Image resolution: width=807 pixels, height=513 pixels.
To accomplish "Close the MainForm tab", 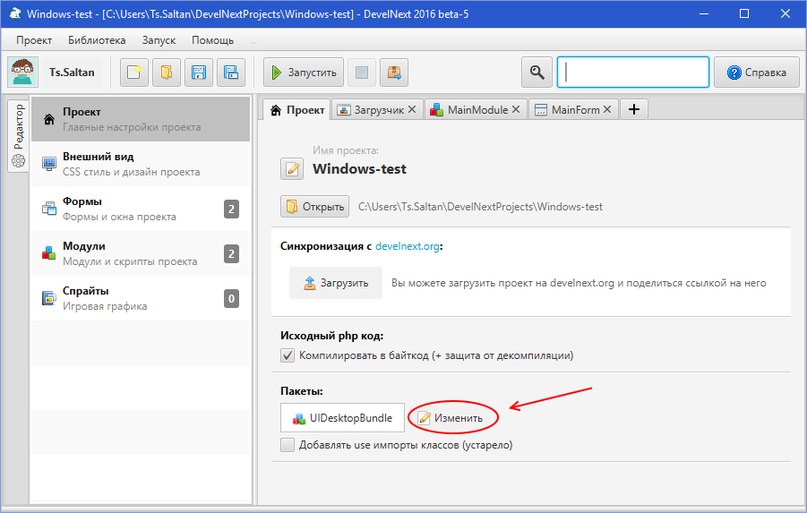I will tap(607, 110).
